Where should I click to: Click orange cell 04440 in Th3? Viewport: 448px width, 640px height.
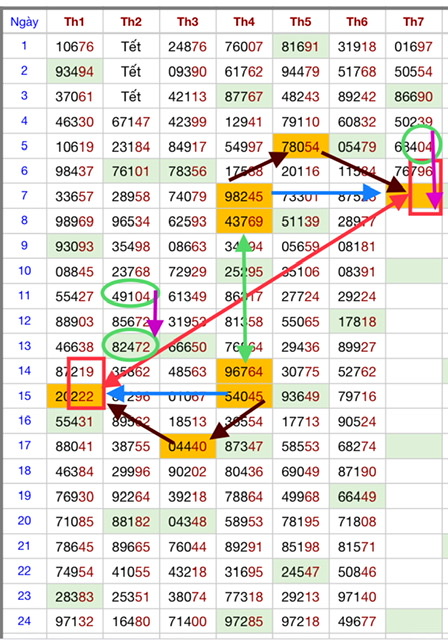188,446
